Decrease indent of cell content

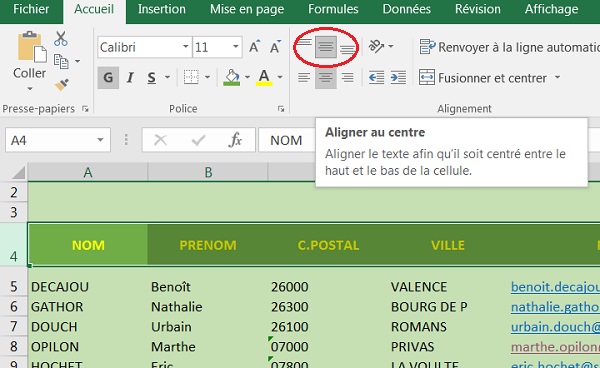click(x=376, y=78)
